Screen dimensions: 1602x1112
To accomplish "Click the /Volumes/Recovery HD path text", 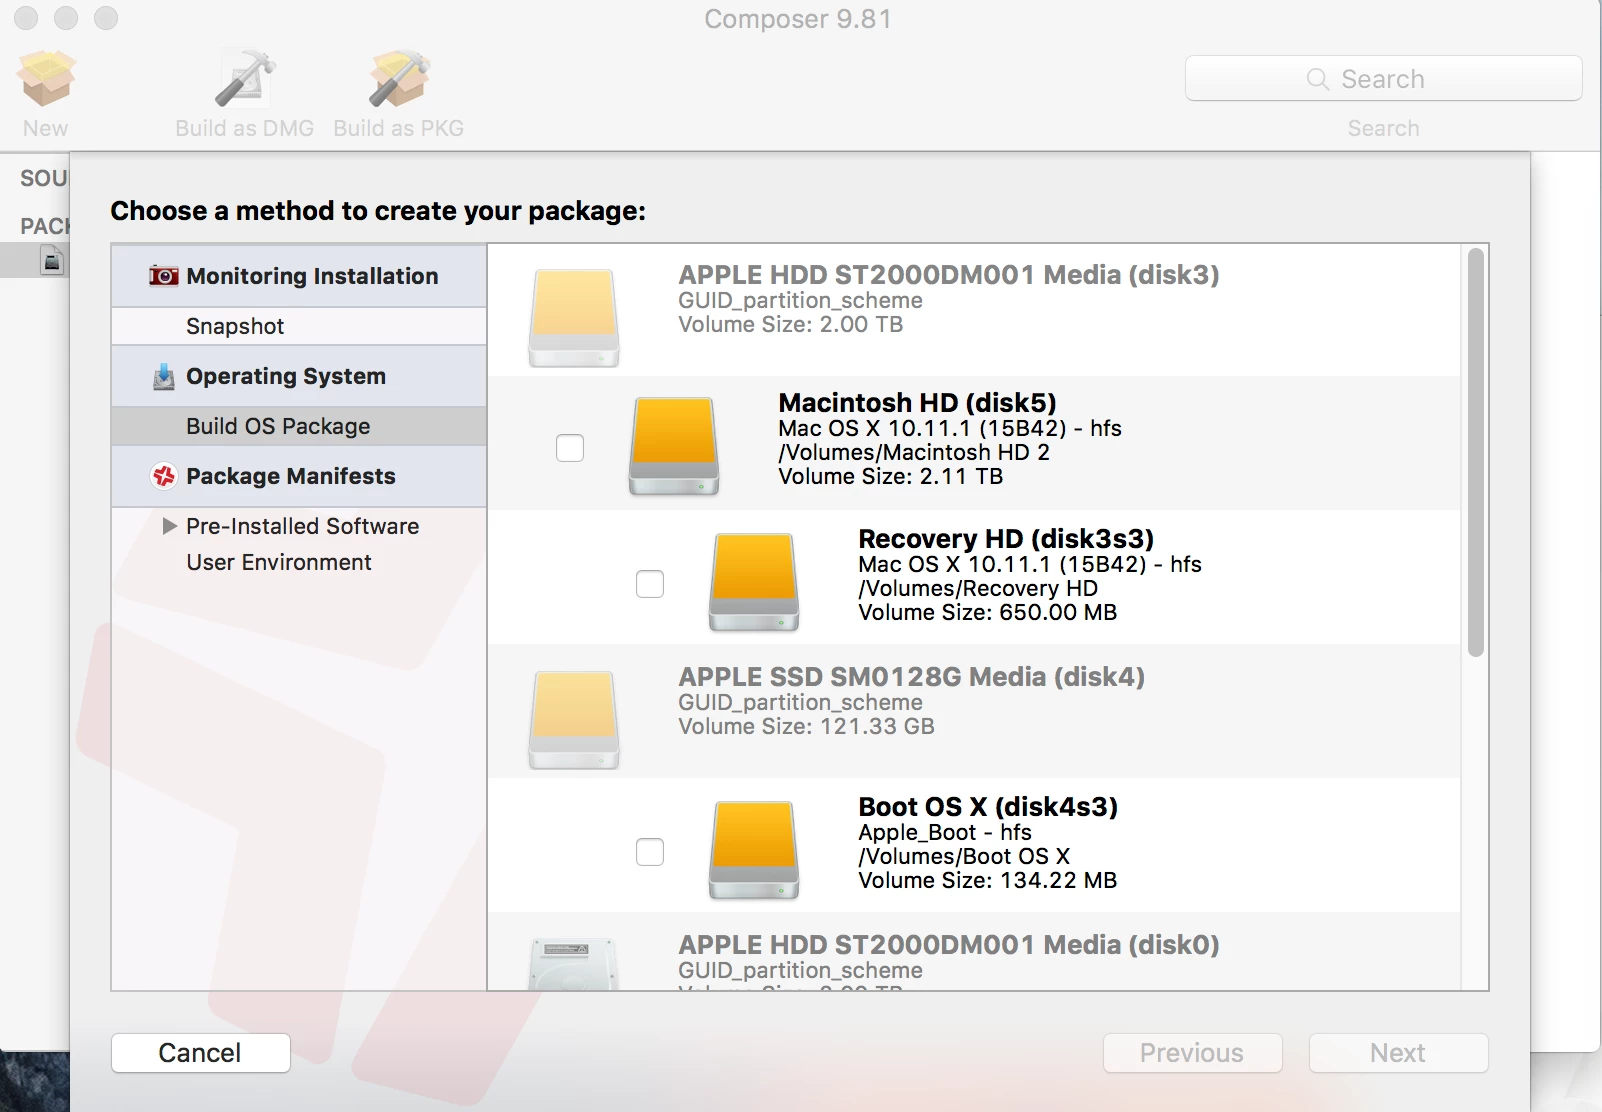I will [x=978, y=588].
